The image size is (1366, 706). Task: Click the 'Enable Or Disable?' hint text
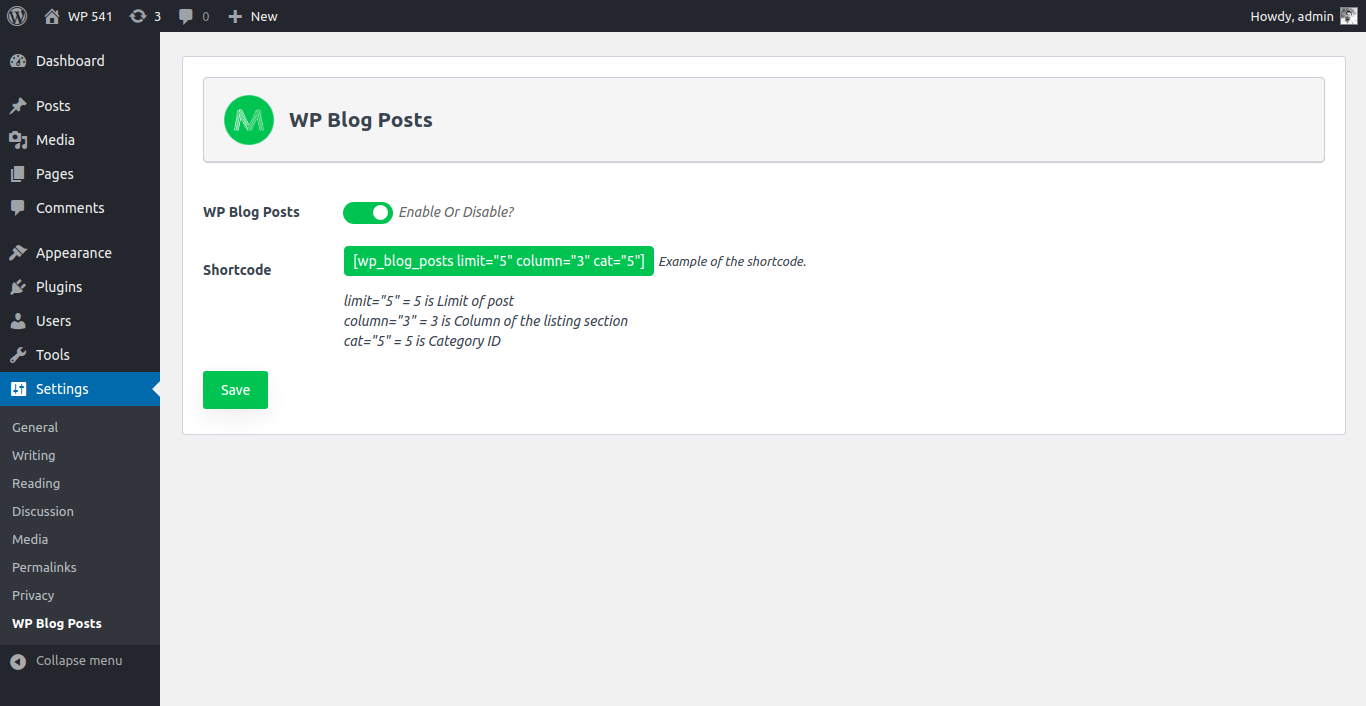point(456,212)
